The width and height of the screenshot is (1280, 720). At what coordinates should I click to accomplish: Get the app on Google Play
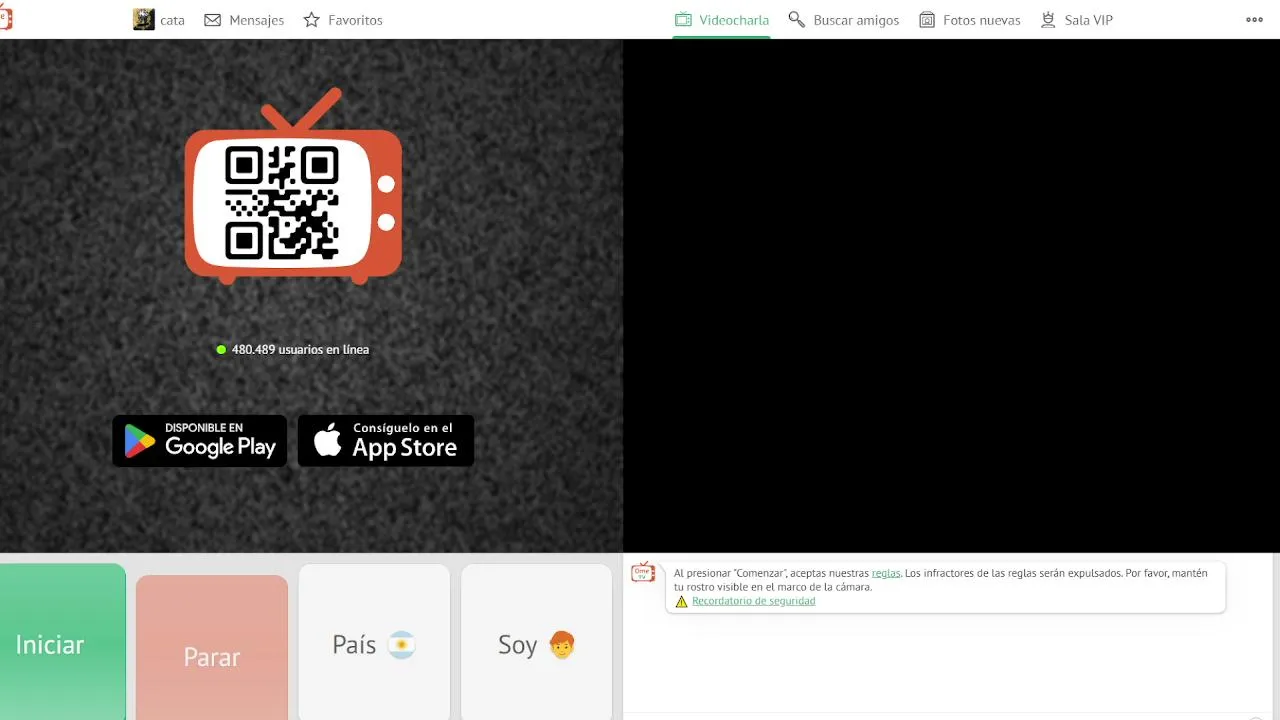[x=200, y=441]
